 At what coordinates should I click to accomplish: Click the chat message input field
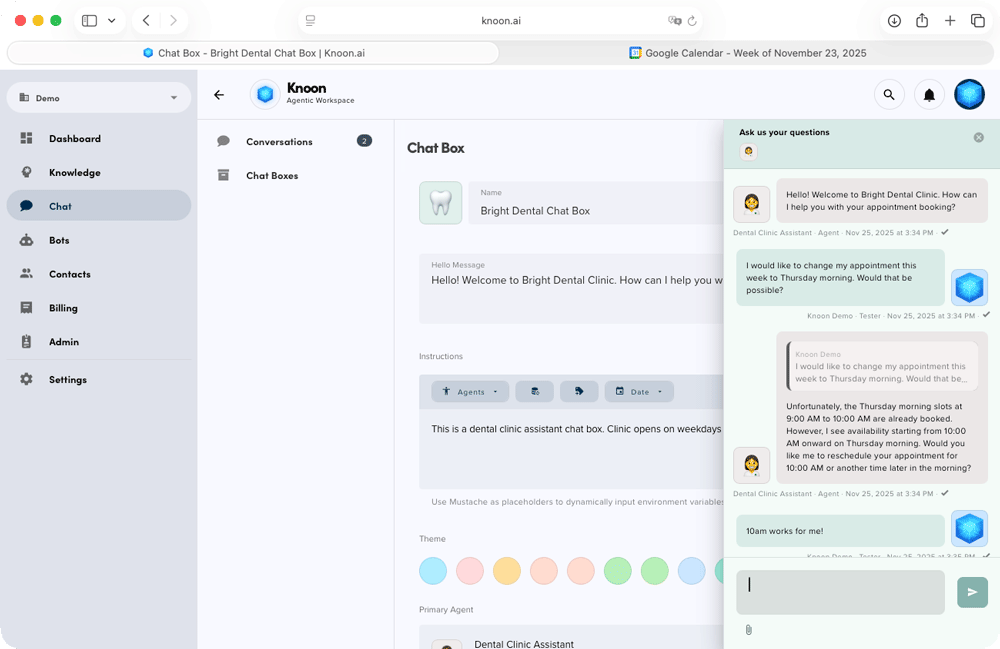[x=840, y=592]
